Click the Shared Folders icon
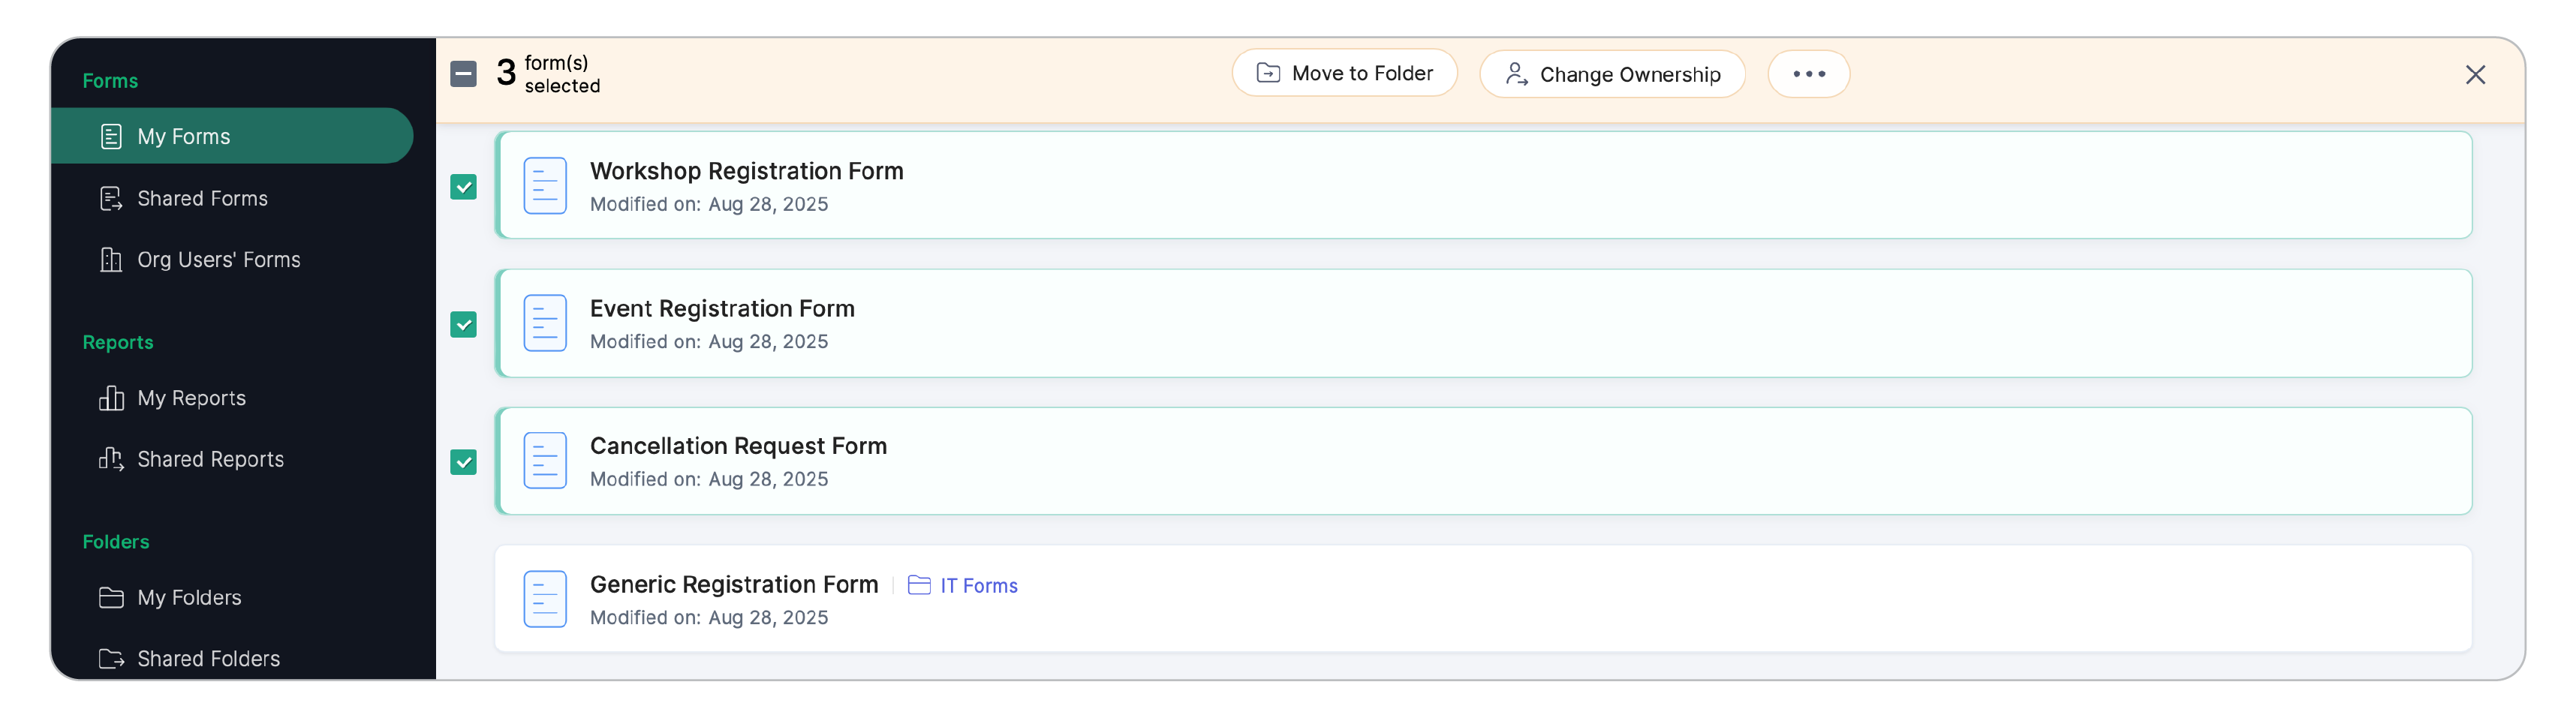 [x=111, y=658]
